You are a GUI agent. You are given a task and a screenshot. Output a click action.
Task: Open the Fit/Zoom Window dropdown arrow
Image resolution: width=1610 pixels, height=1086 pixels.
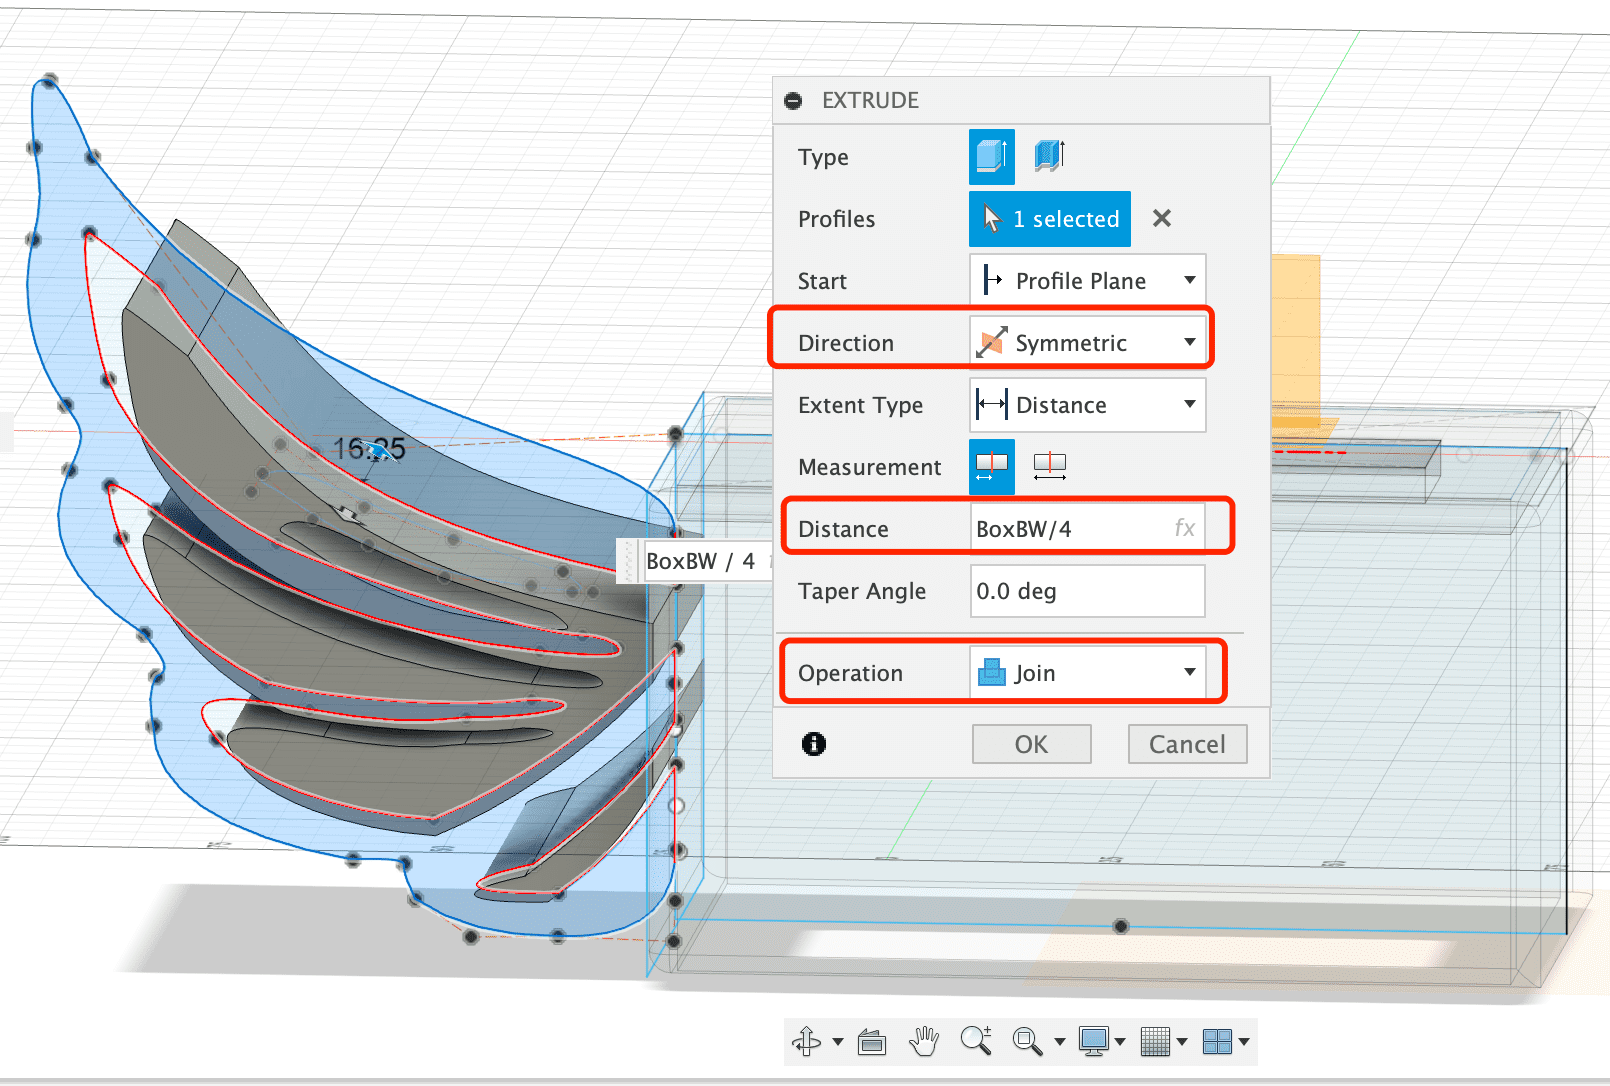click(1060, 1042)
